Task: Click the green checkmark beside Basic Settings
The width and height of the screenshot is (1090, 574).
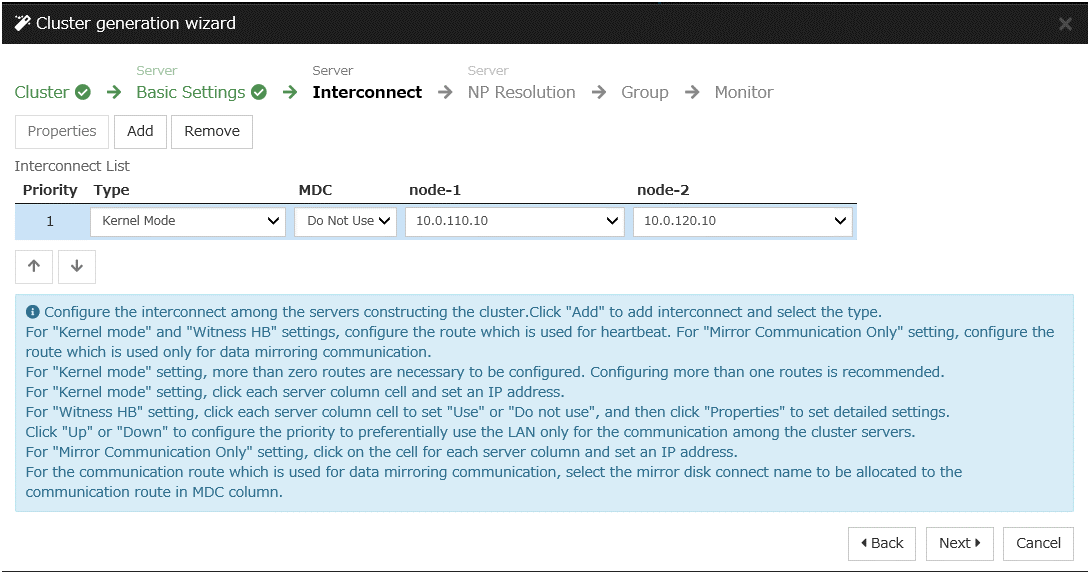Action: [x=259, y=93]
